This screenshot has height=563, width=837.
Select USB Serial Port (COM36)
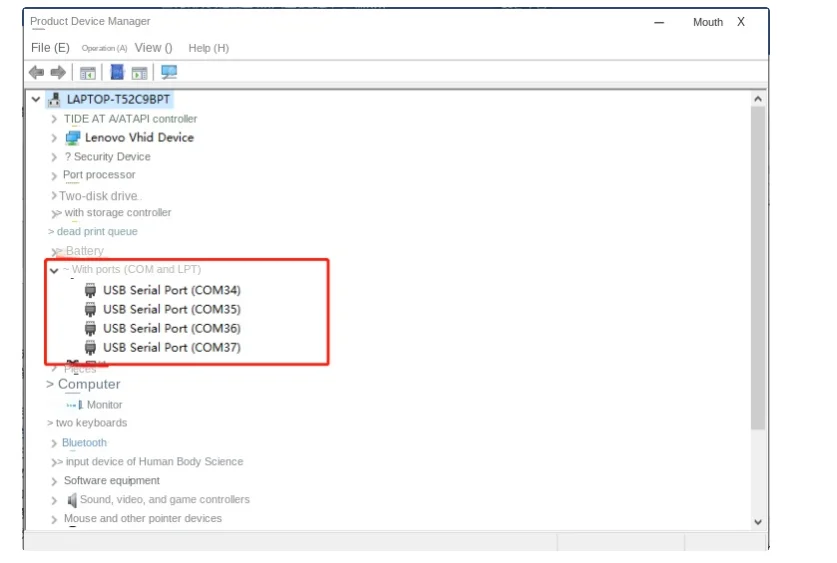point(172,329)
